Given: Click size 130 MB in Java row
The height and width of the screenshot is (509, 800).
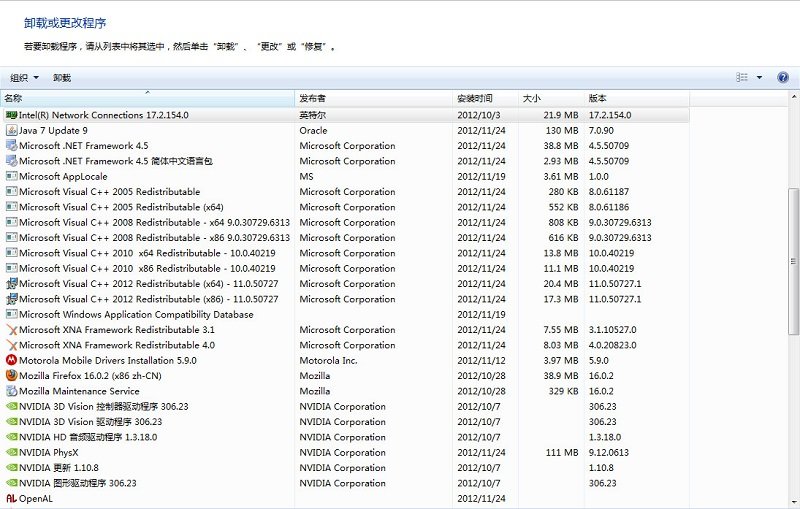Looking at the screenshot, I should pyautogui.click(x=562, y=131).
